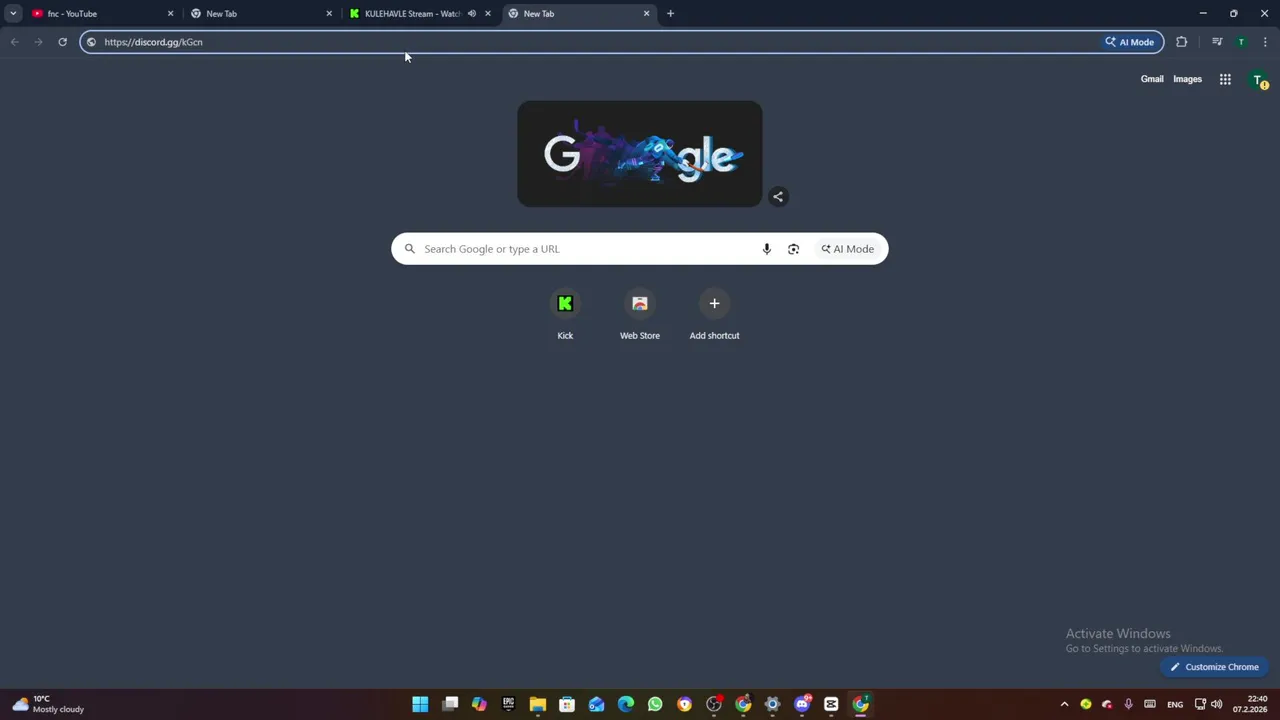This screenshot has width=1280, height=720.
Task: Switch to the fnc - YouTube tab
Action: 100,14
